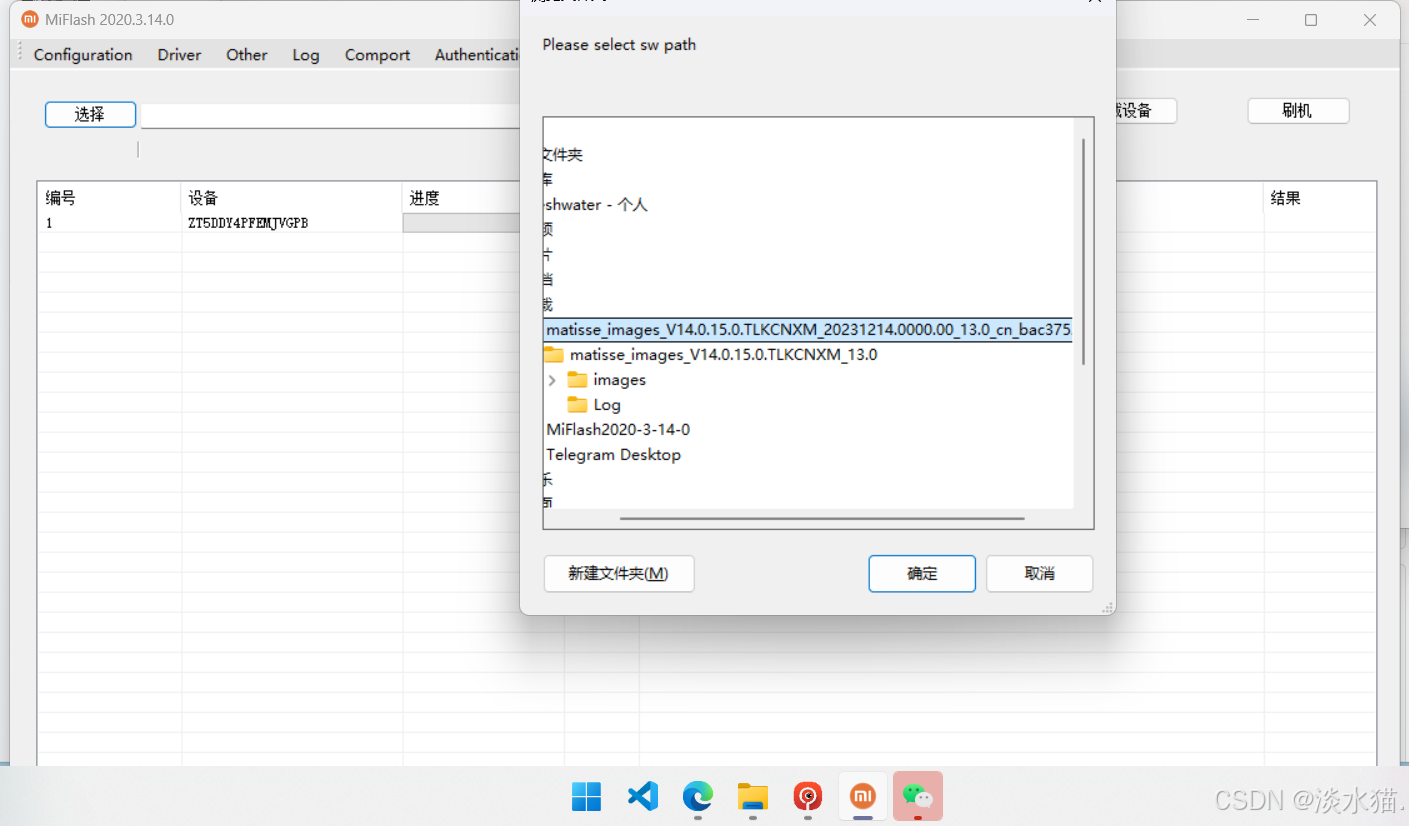
Task: Click the folder tree horizontal scrollbar
Action: (x=822, y=519)
